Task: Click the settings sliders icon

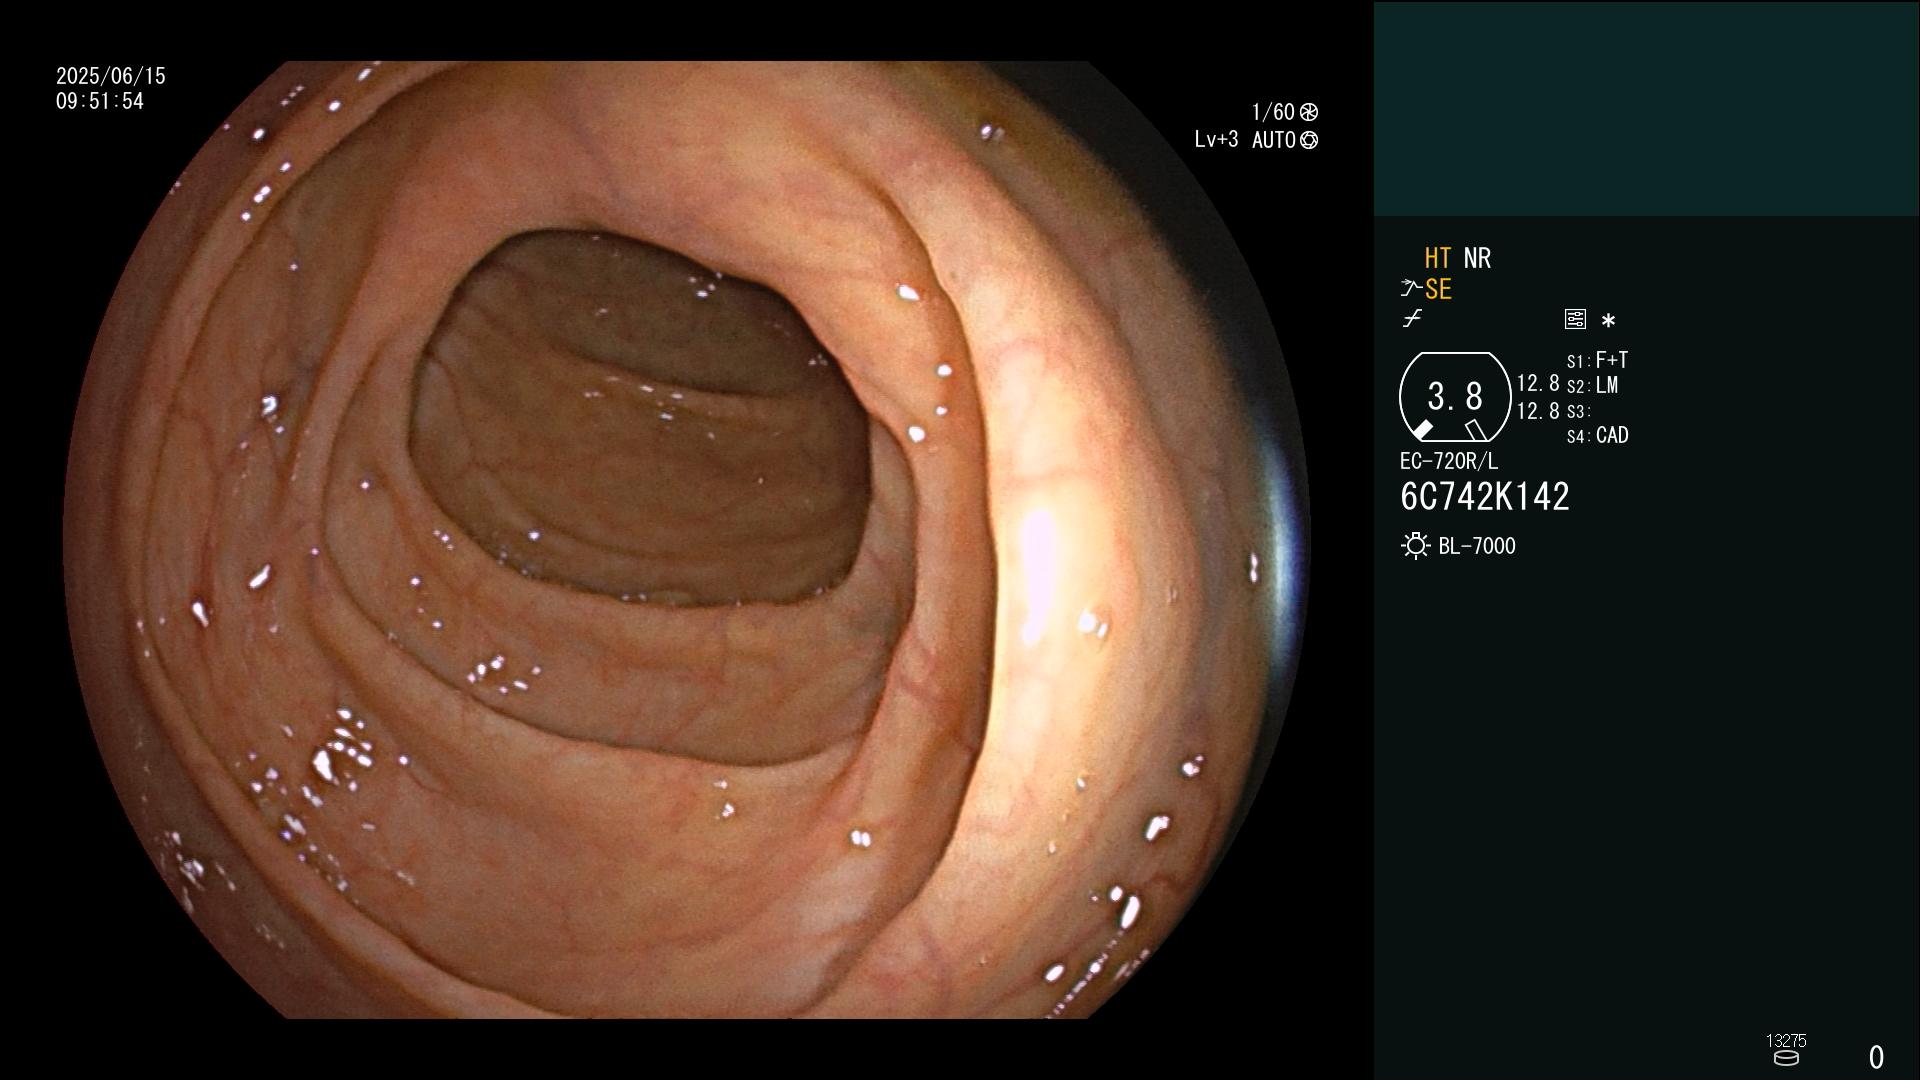Action: [1575, 319]
